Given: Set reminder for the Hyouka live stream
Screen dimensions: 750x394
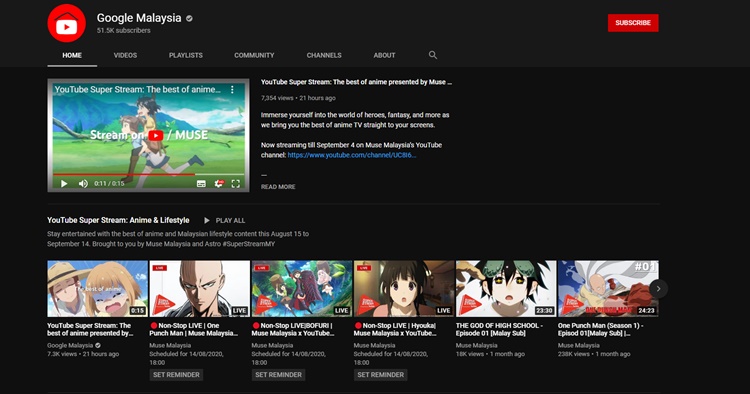Looking at the screenshot, I should (380, 375).
